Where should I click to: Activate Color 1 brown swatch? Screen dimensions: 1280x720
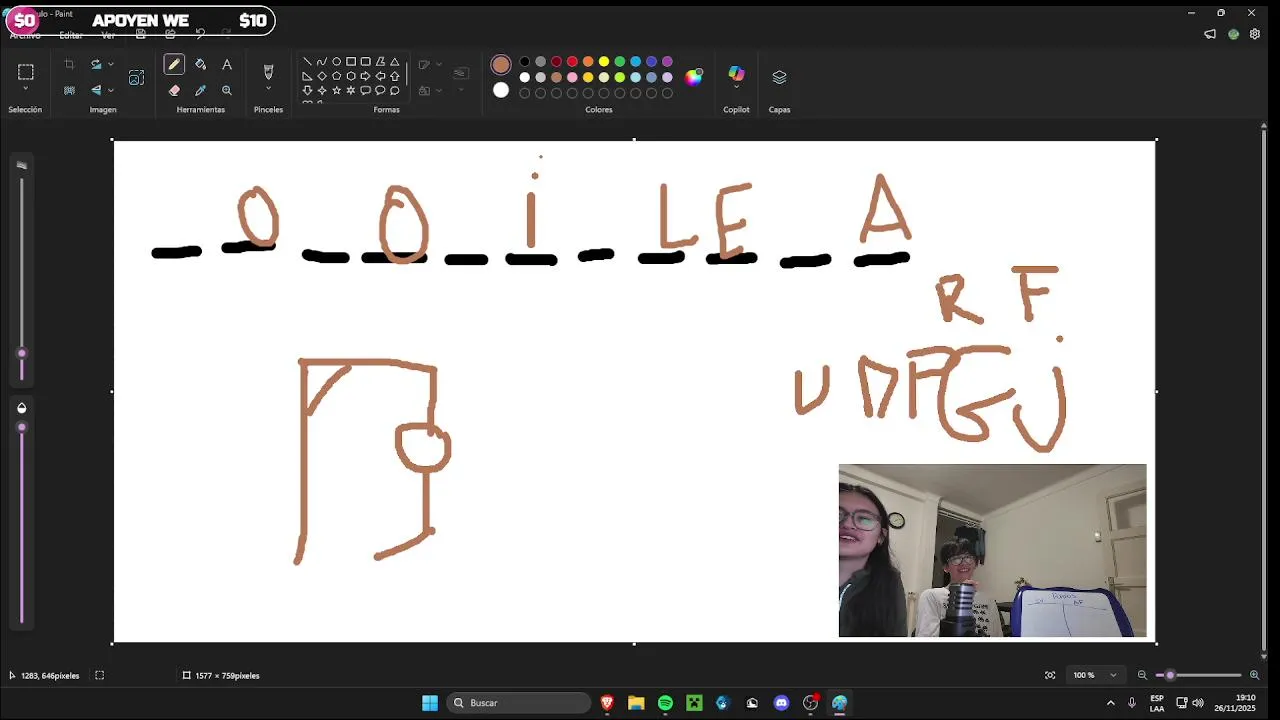click(x=501, y=65)
